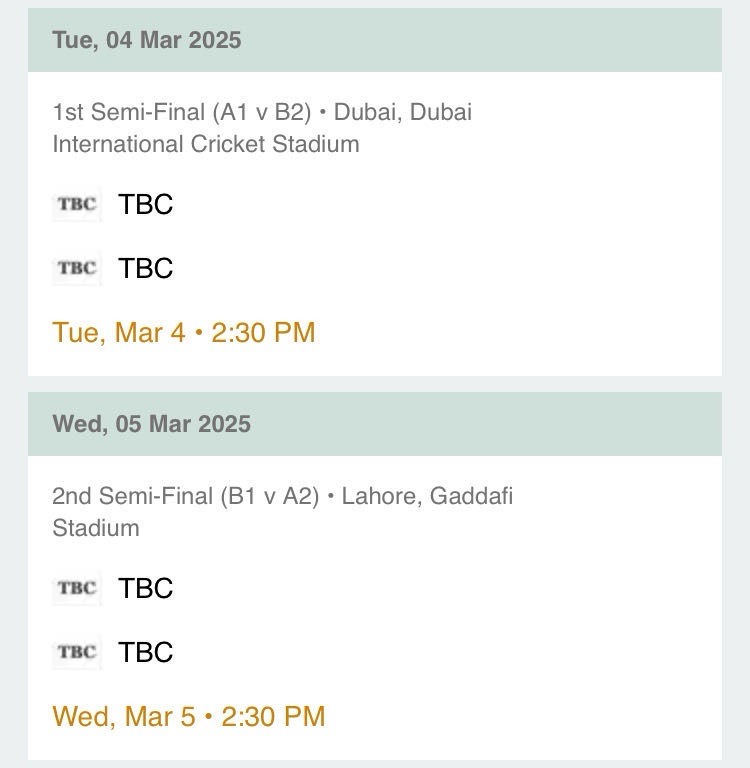The image size is (750, 768).
Task: Click the bottom TBC team logo in 1st Semi-Final
Action: pos(77,268)
